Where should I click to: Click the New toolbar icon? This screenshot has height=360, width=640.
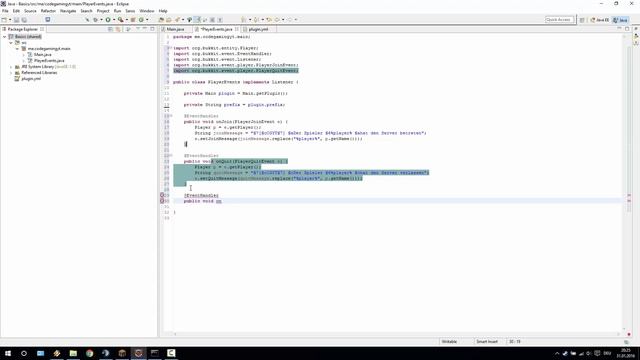pyautogui.click(x=4, y=20)
